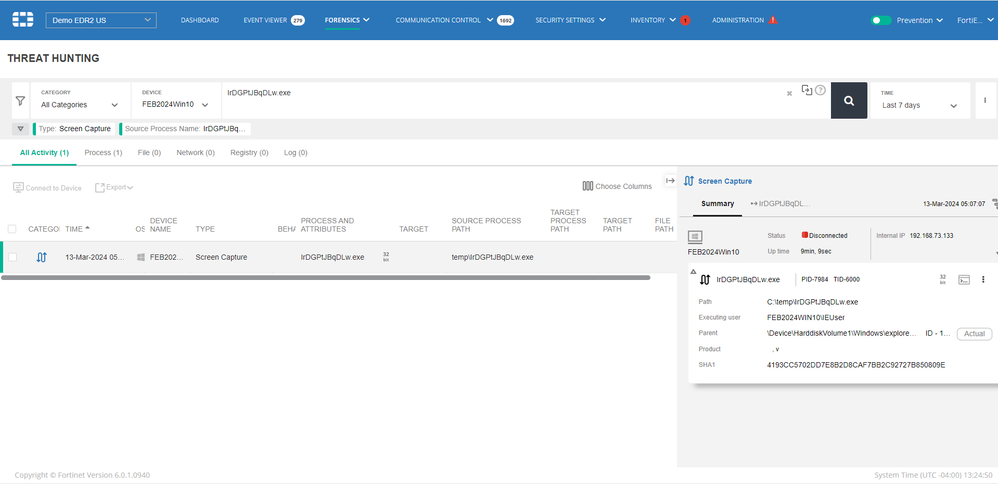The image size is (998, 484).
Task: Click the Source Process Name filter chip
Action: click(185, 129)
